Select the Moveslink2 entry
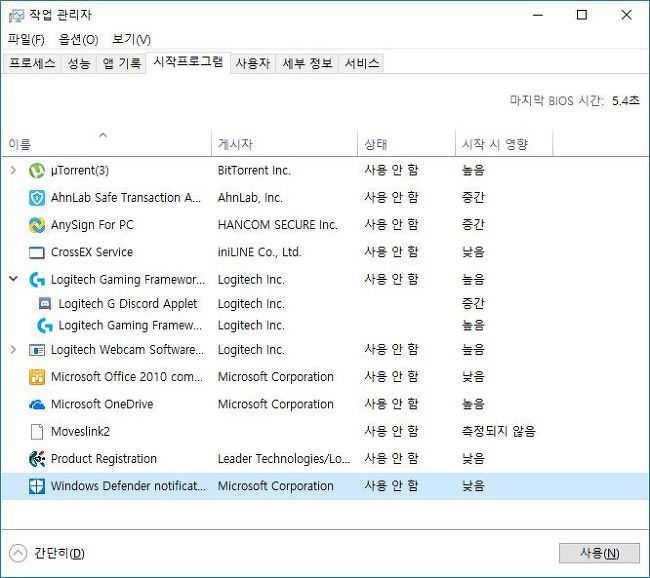 [x=80, y=432]
